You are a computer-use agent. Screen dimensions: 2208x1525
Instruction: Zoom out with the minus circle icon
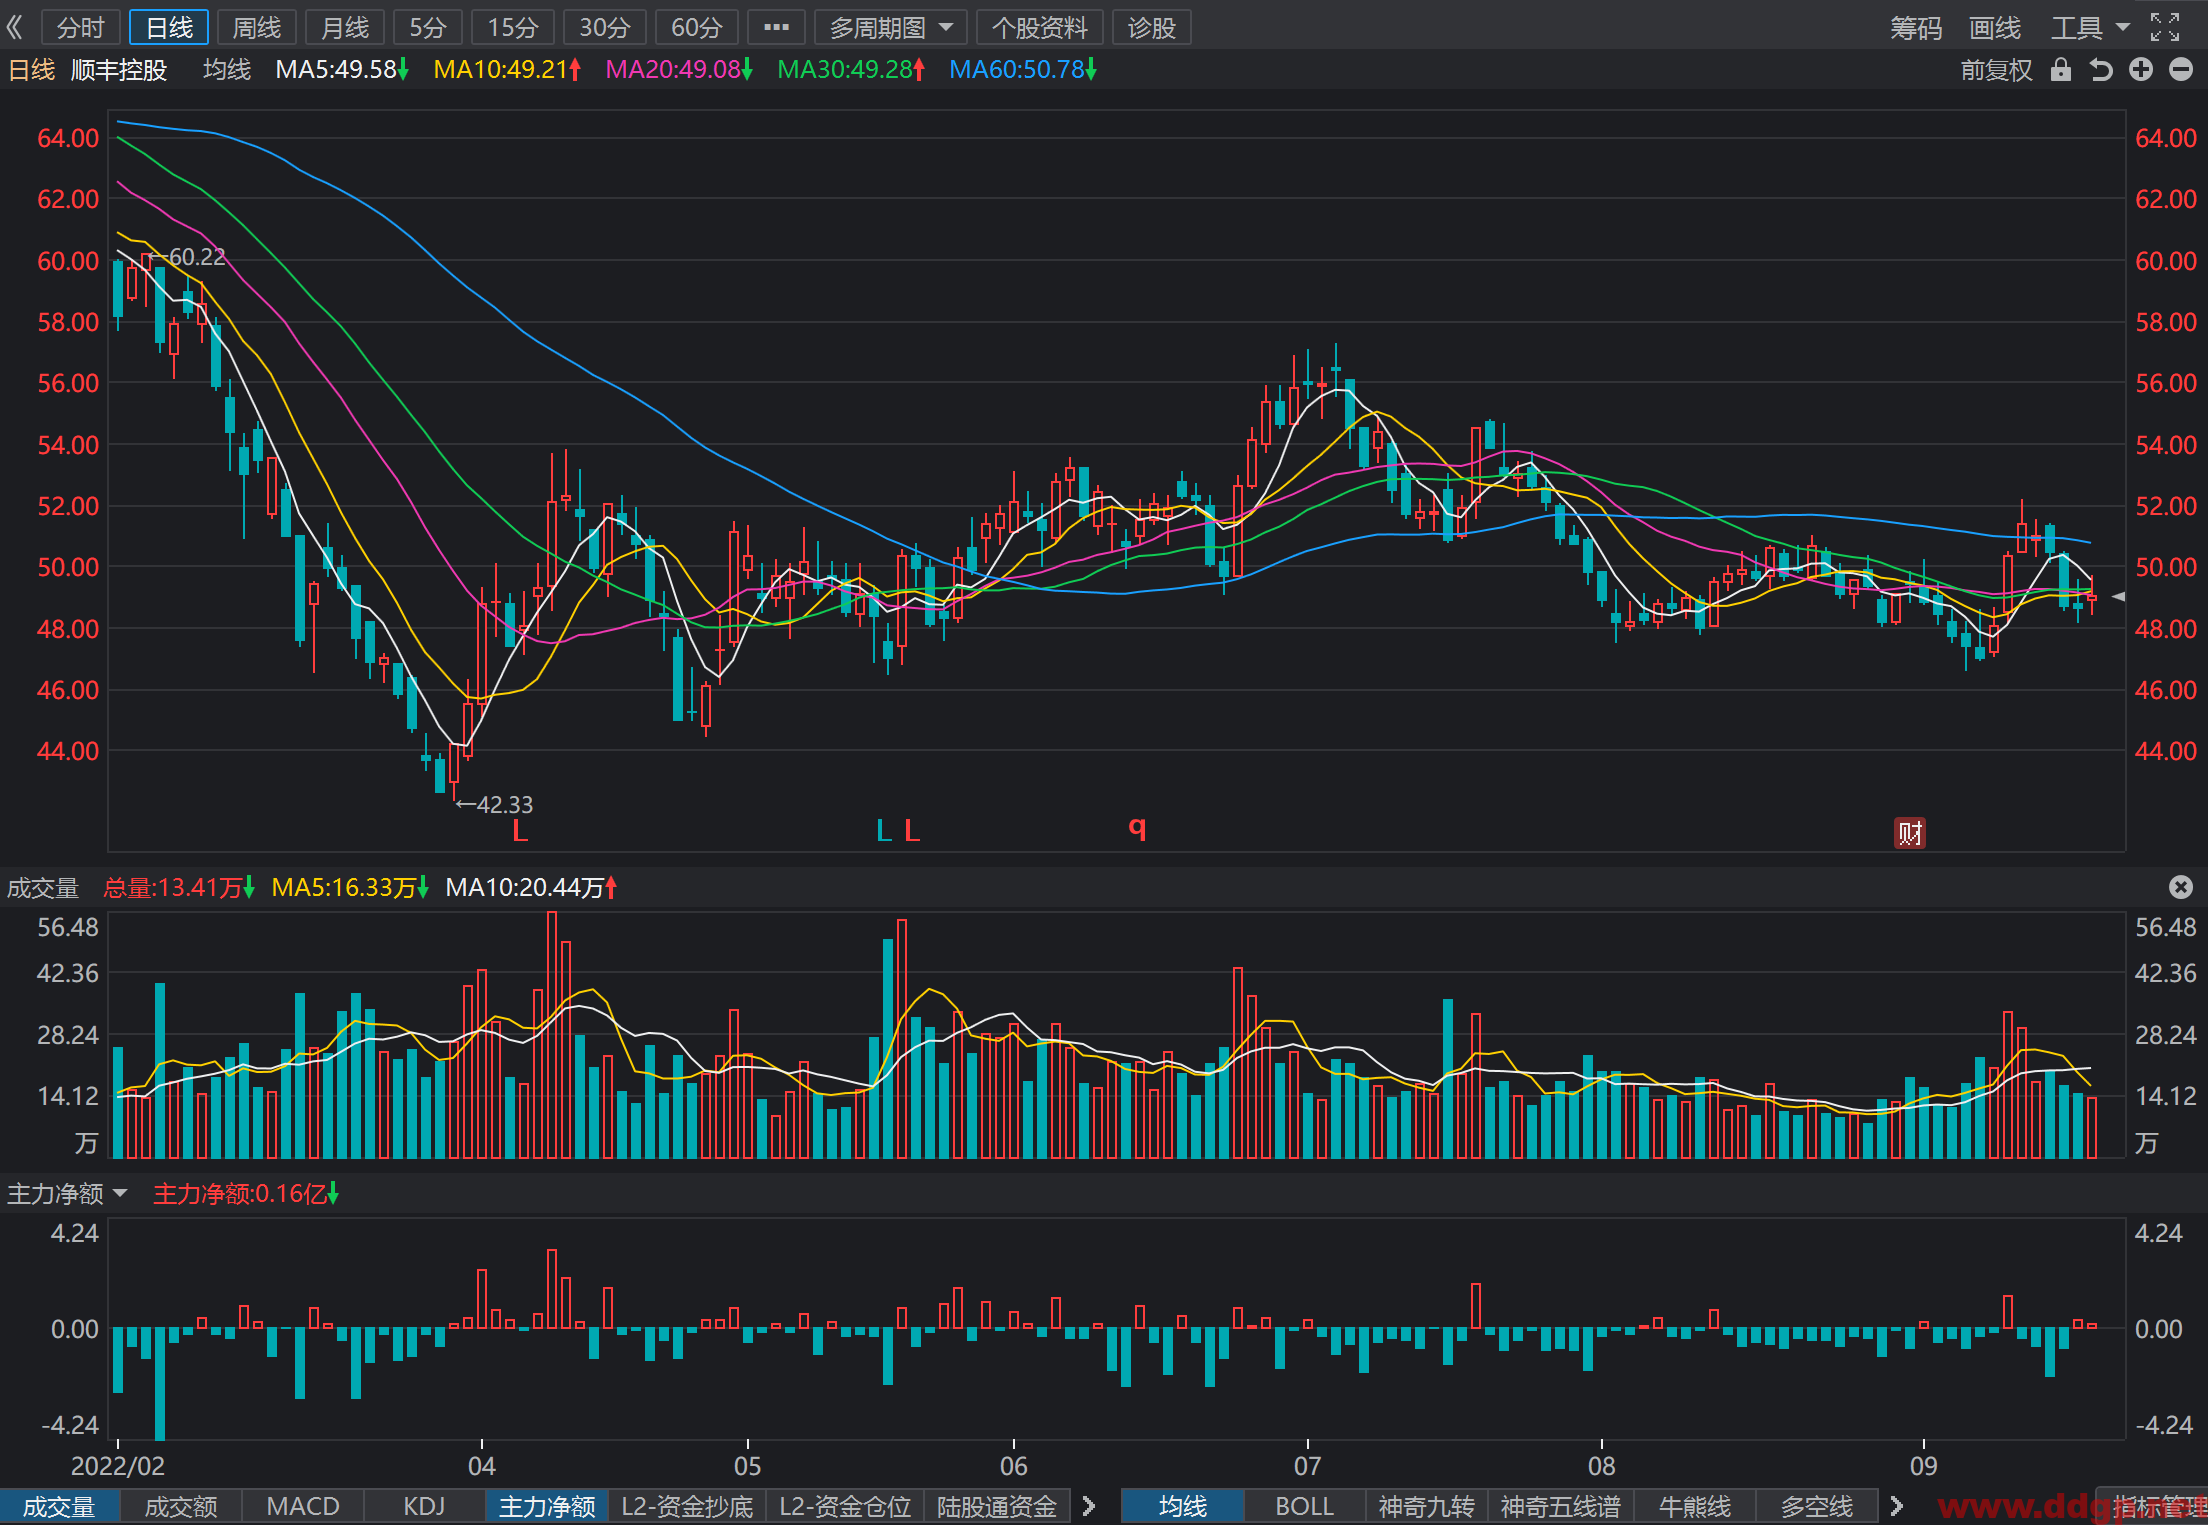pos(2181,69)
